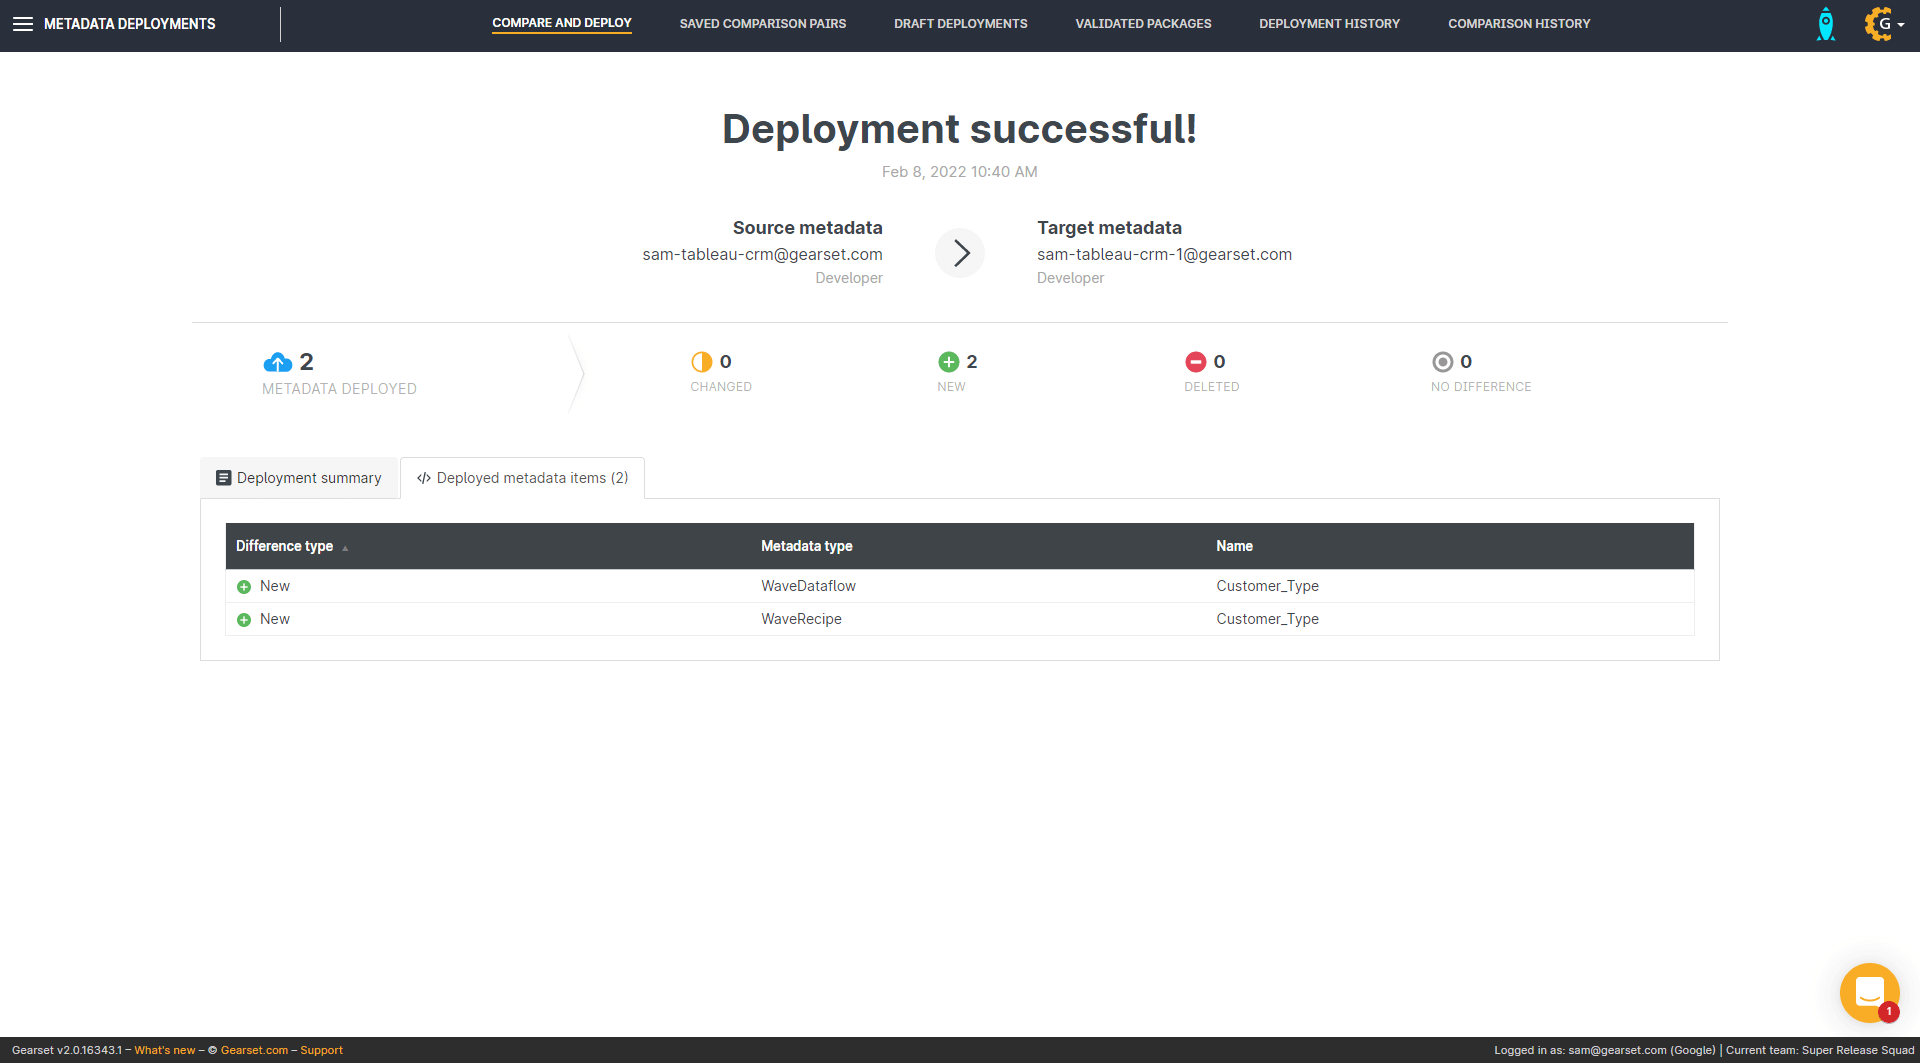Click the blue rocket icon

(x=1825, y=24)
